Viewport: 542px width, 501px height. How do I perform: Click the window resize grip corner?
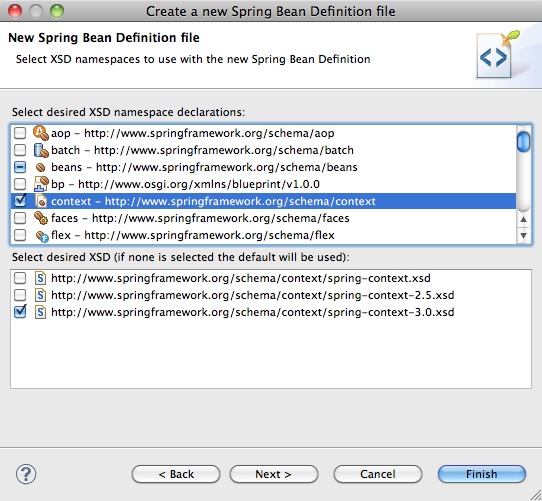tap(535, 494)
